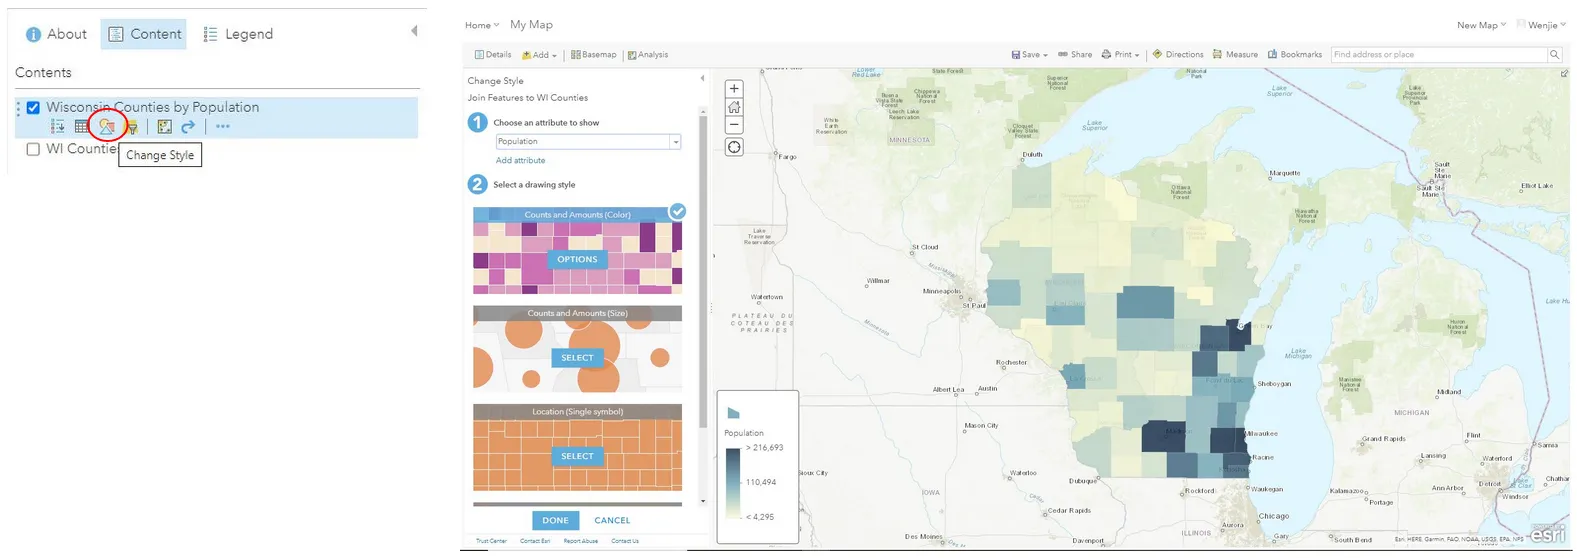Click the Add attribute link

520,160
